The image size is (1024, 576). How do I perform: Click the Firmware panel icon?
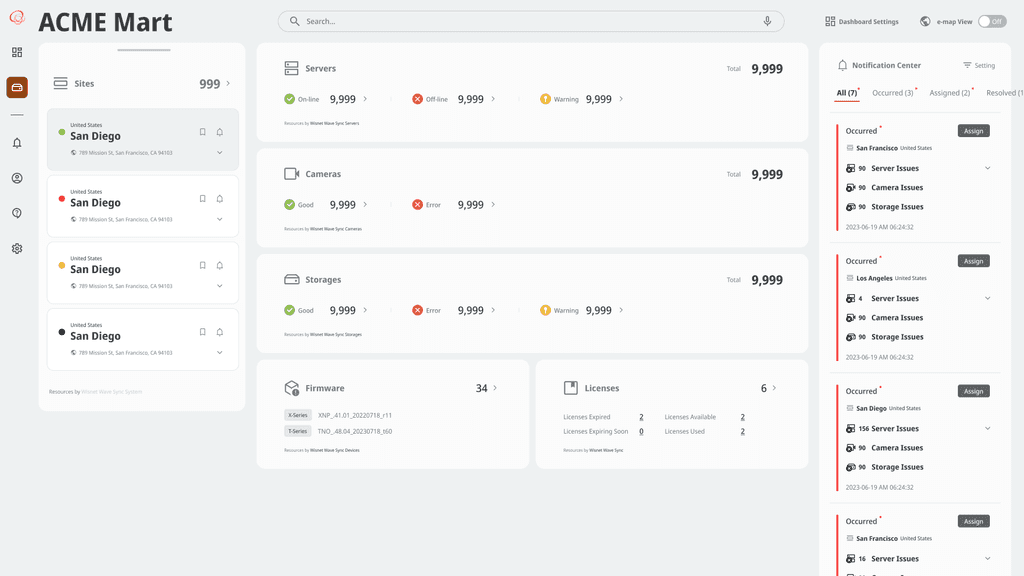click(291, 388)
